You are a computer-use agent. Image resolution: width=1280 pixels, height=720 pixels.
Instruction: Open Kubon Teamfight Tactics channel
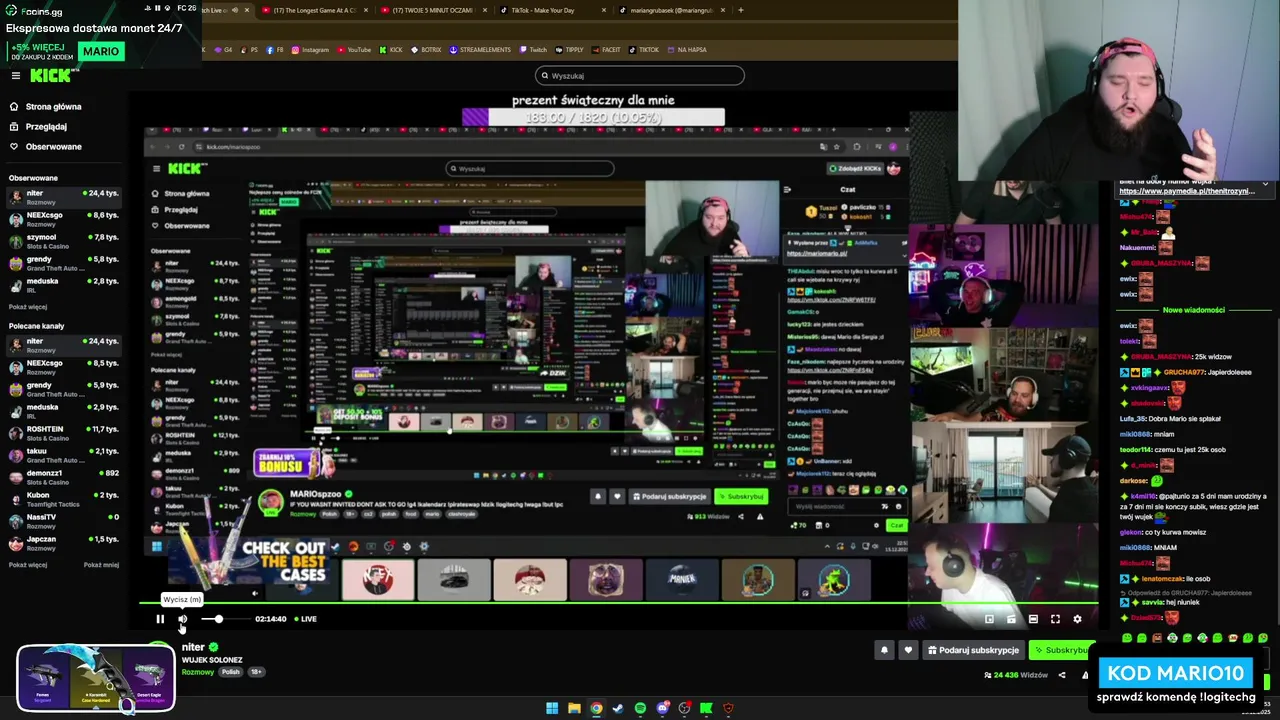(x=64, y=499)
